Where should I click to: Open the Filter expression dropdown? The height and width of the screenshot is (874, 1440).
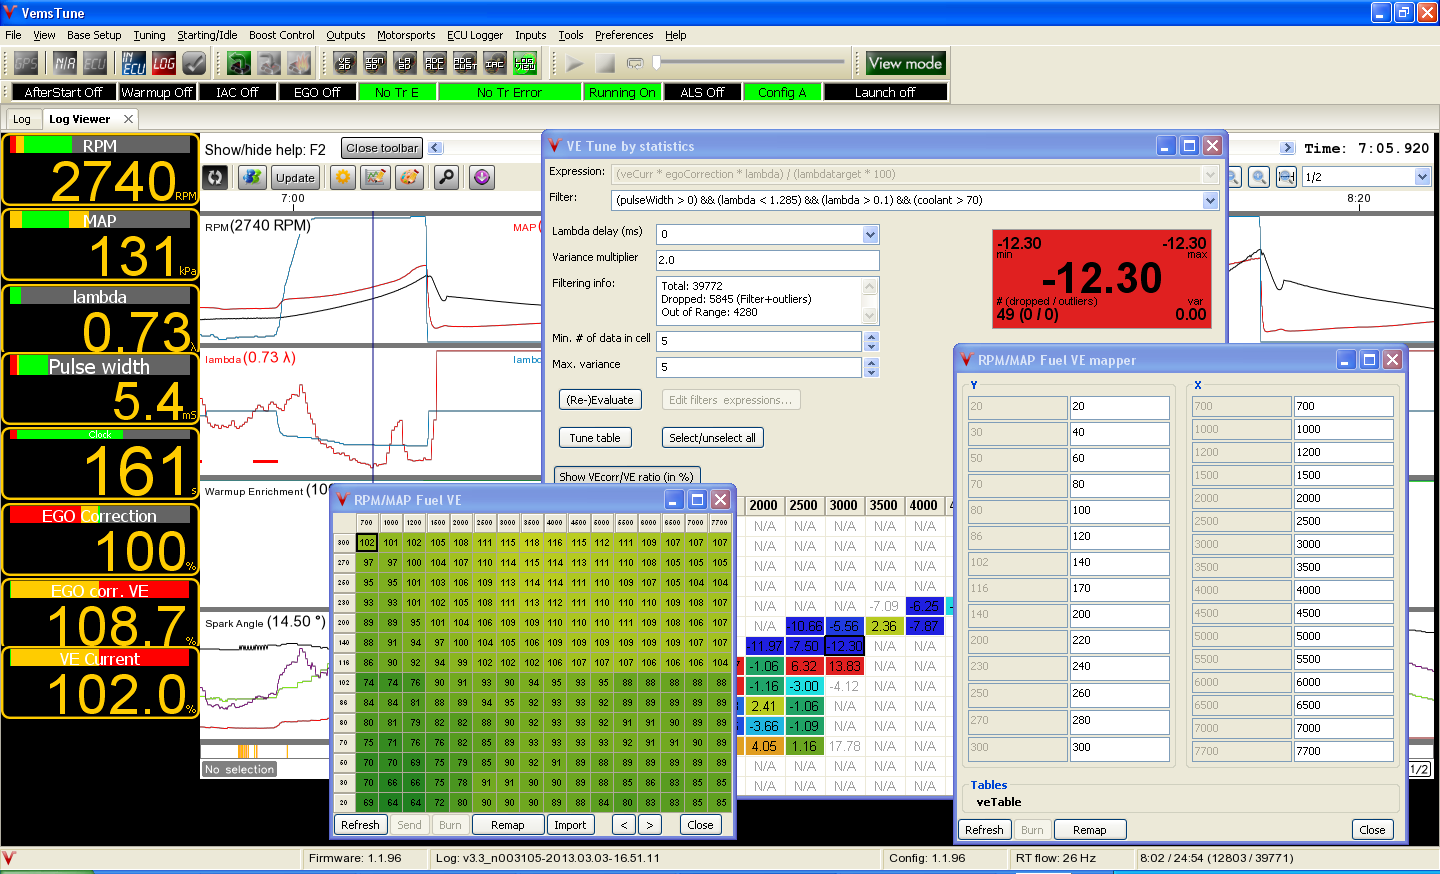coord(1210,201)
